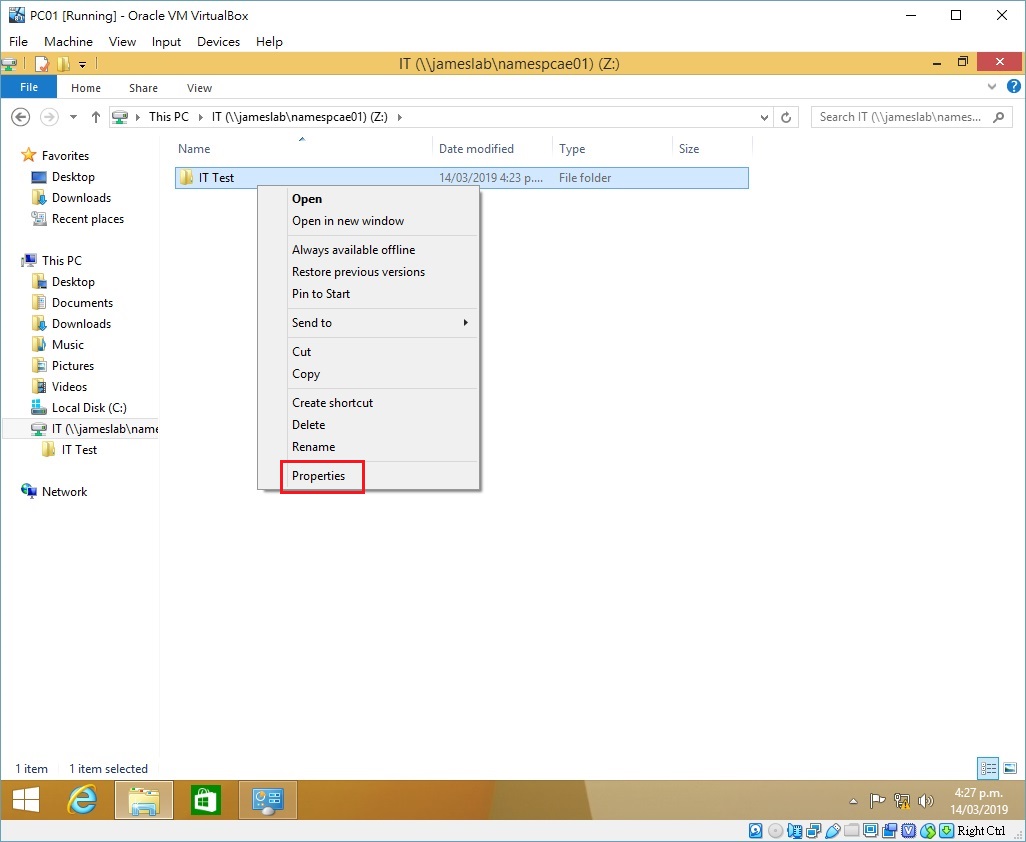The width and height of the screenshot is (1026, 842).
Task: Open the Devices menu in VirtualBox
Action: 218,41
